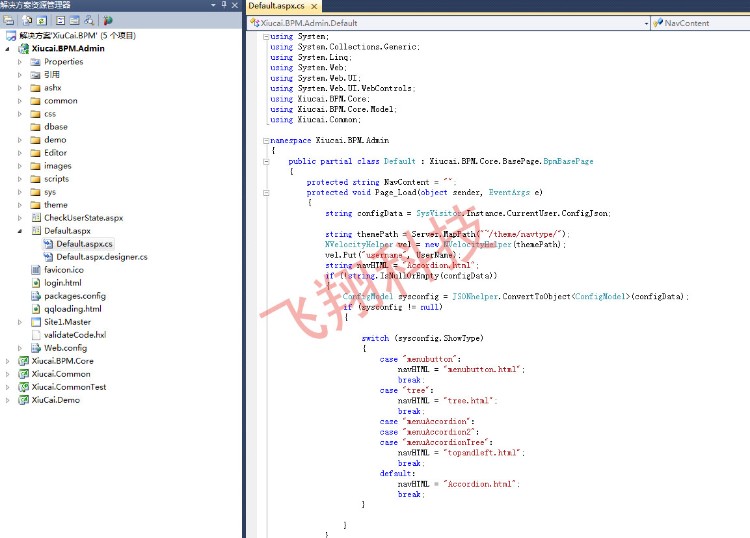Toggle auto-hide pin on Solution Explorer panel

point(226,6)
